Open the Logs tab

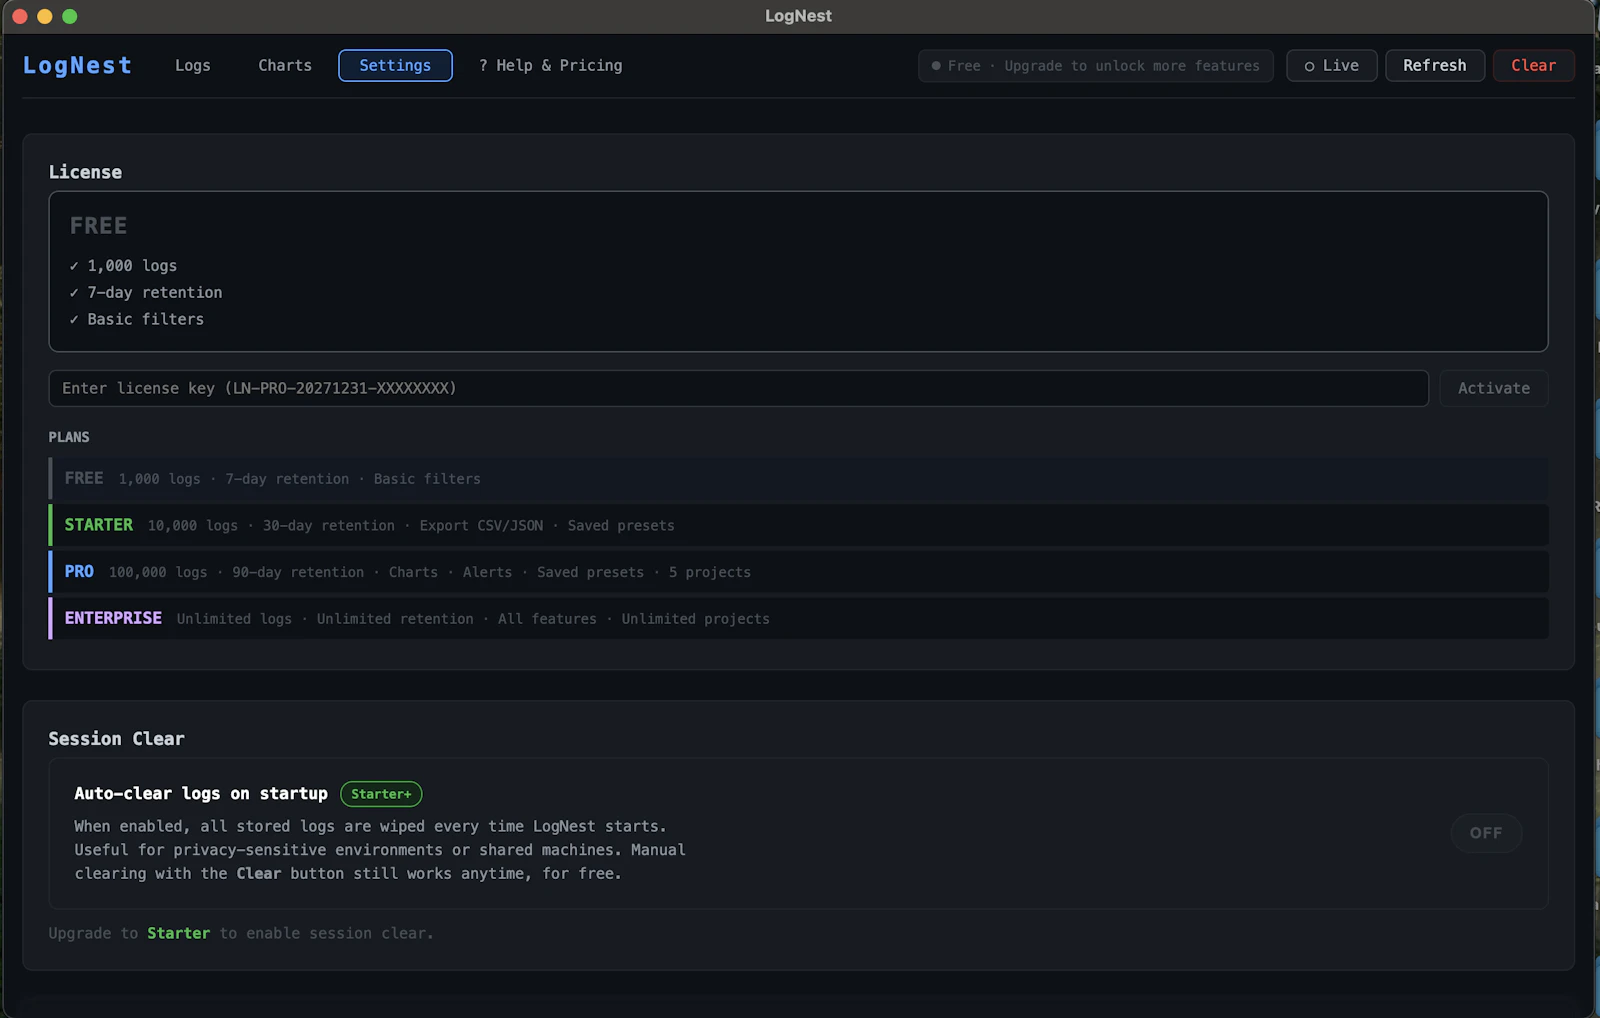point(192,65)
